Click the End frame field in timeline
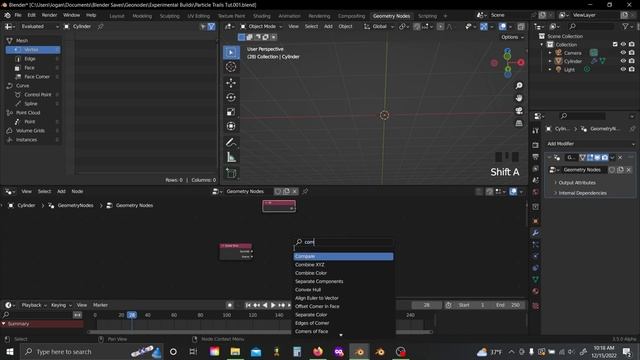640x360 pixels. [x=508, y=305]
